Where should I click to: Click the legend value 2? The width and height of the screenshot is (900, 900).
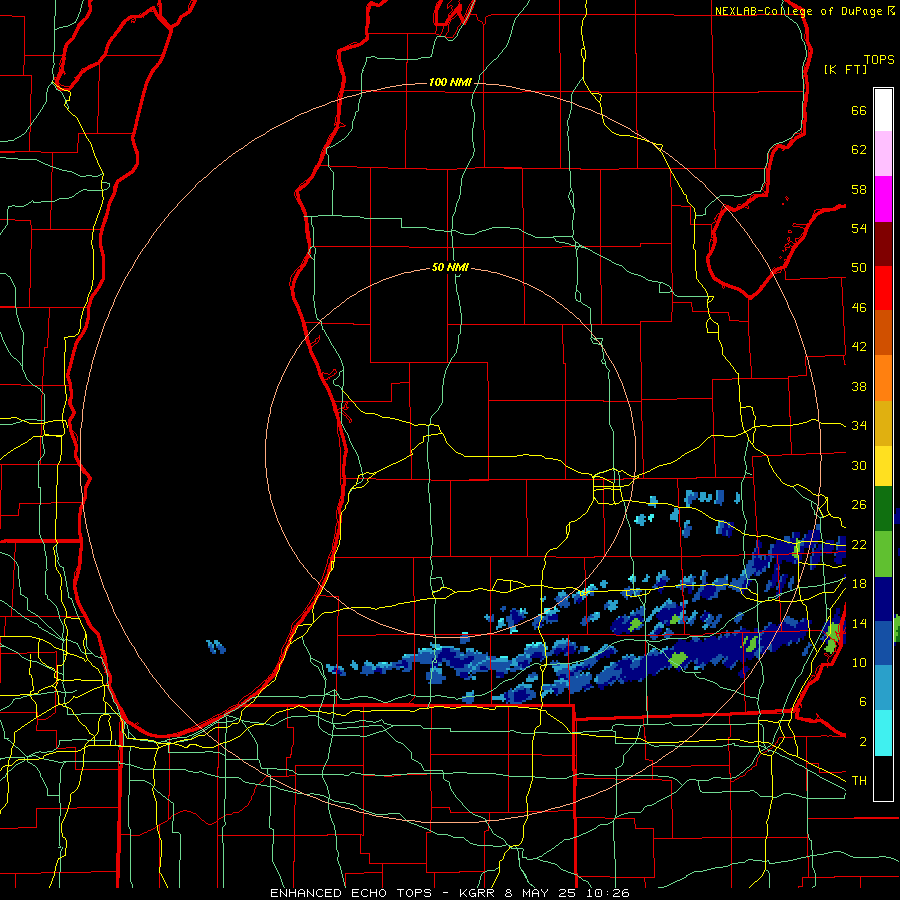pos(863,742)
